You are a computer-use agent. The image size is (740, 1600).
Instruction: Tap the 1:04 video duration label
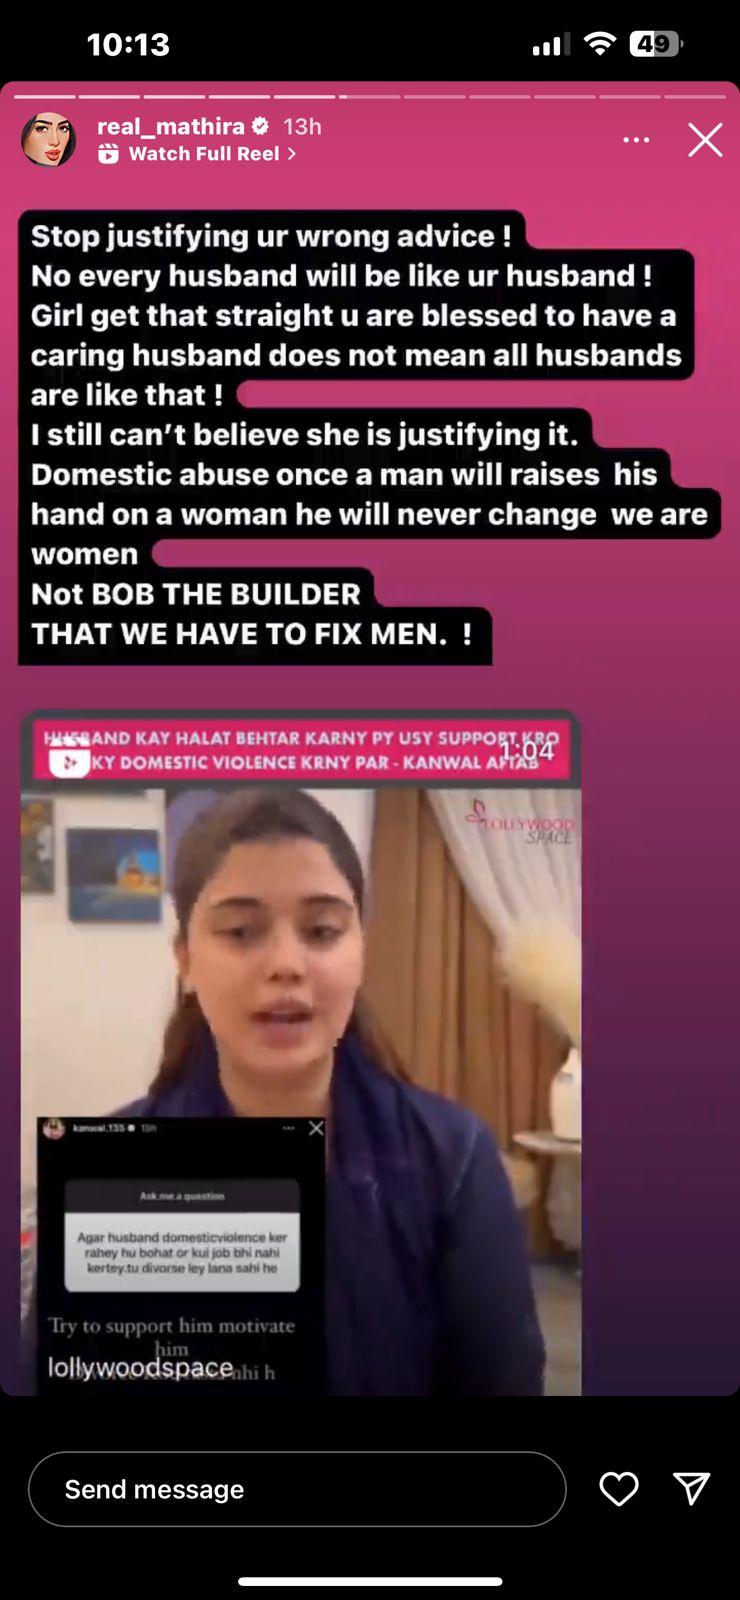click(x=526, y=750)
